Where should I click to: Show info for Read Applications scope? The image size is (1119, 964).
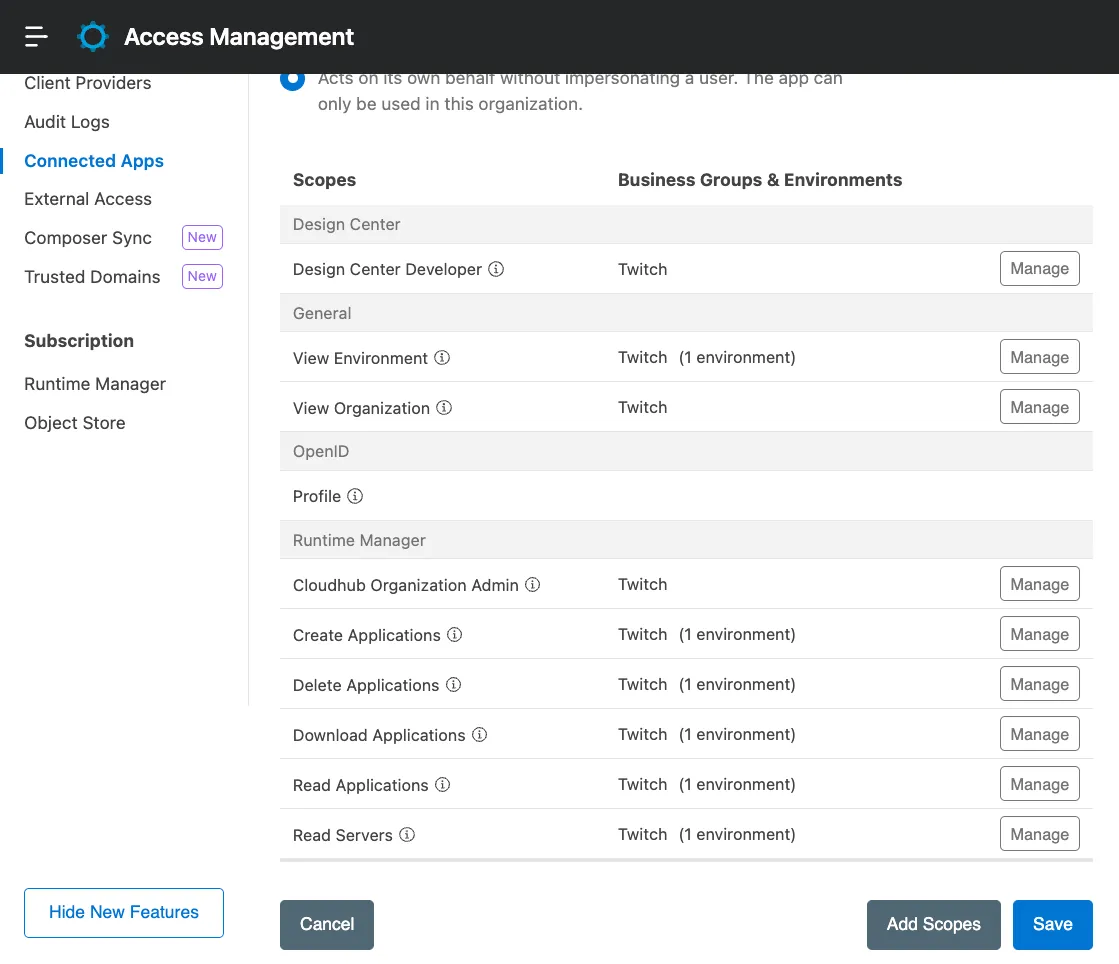[x=443, y=784]
